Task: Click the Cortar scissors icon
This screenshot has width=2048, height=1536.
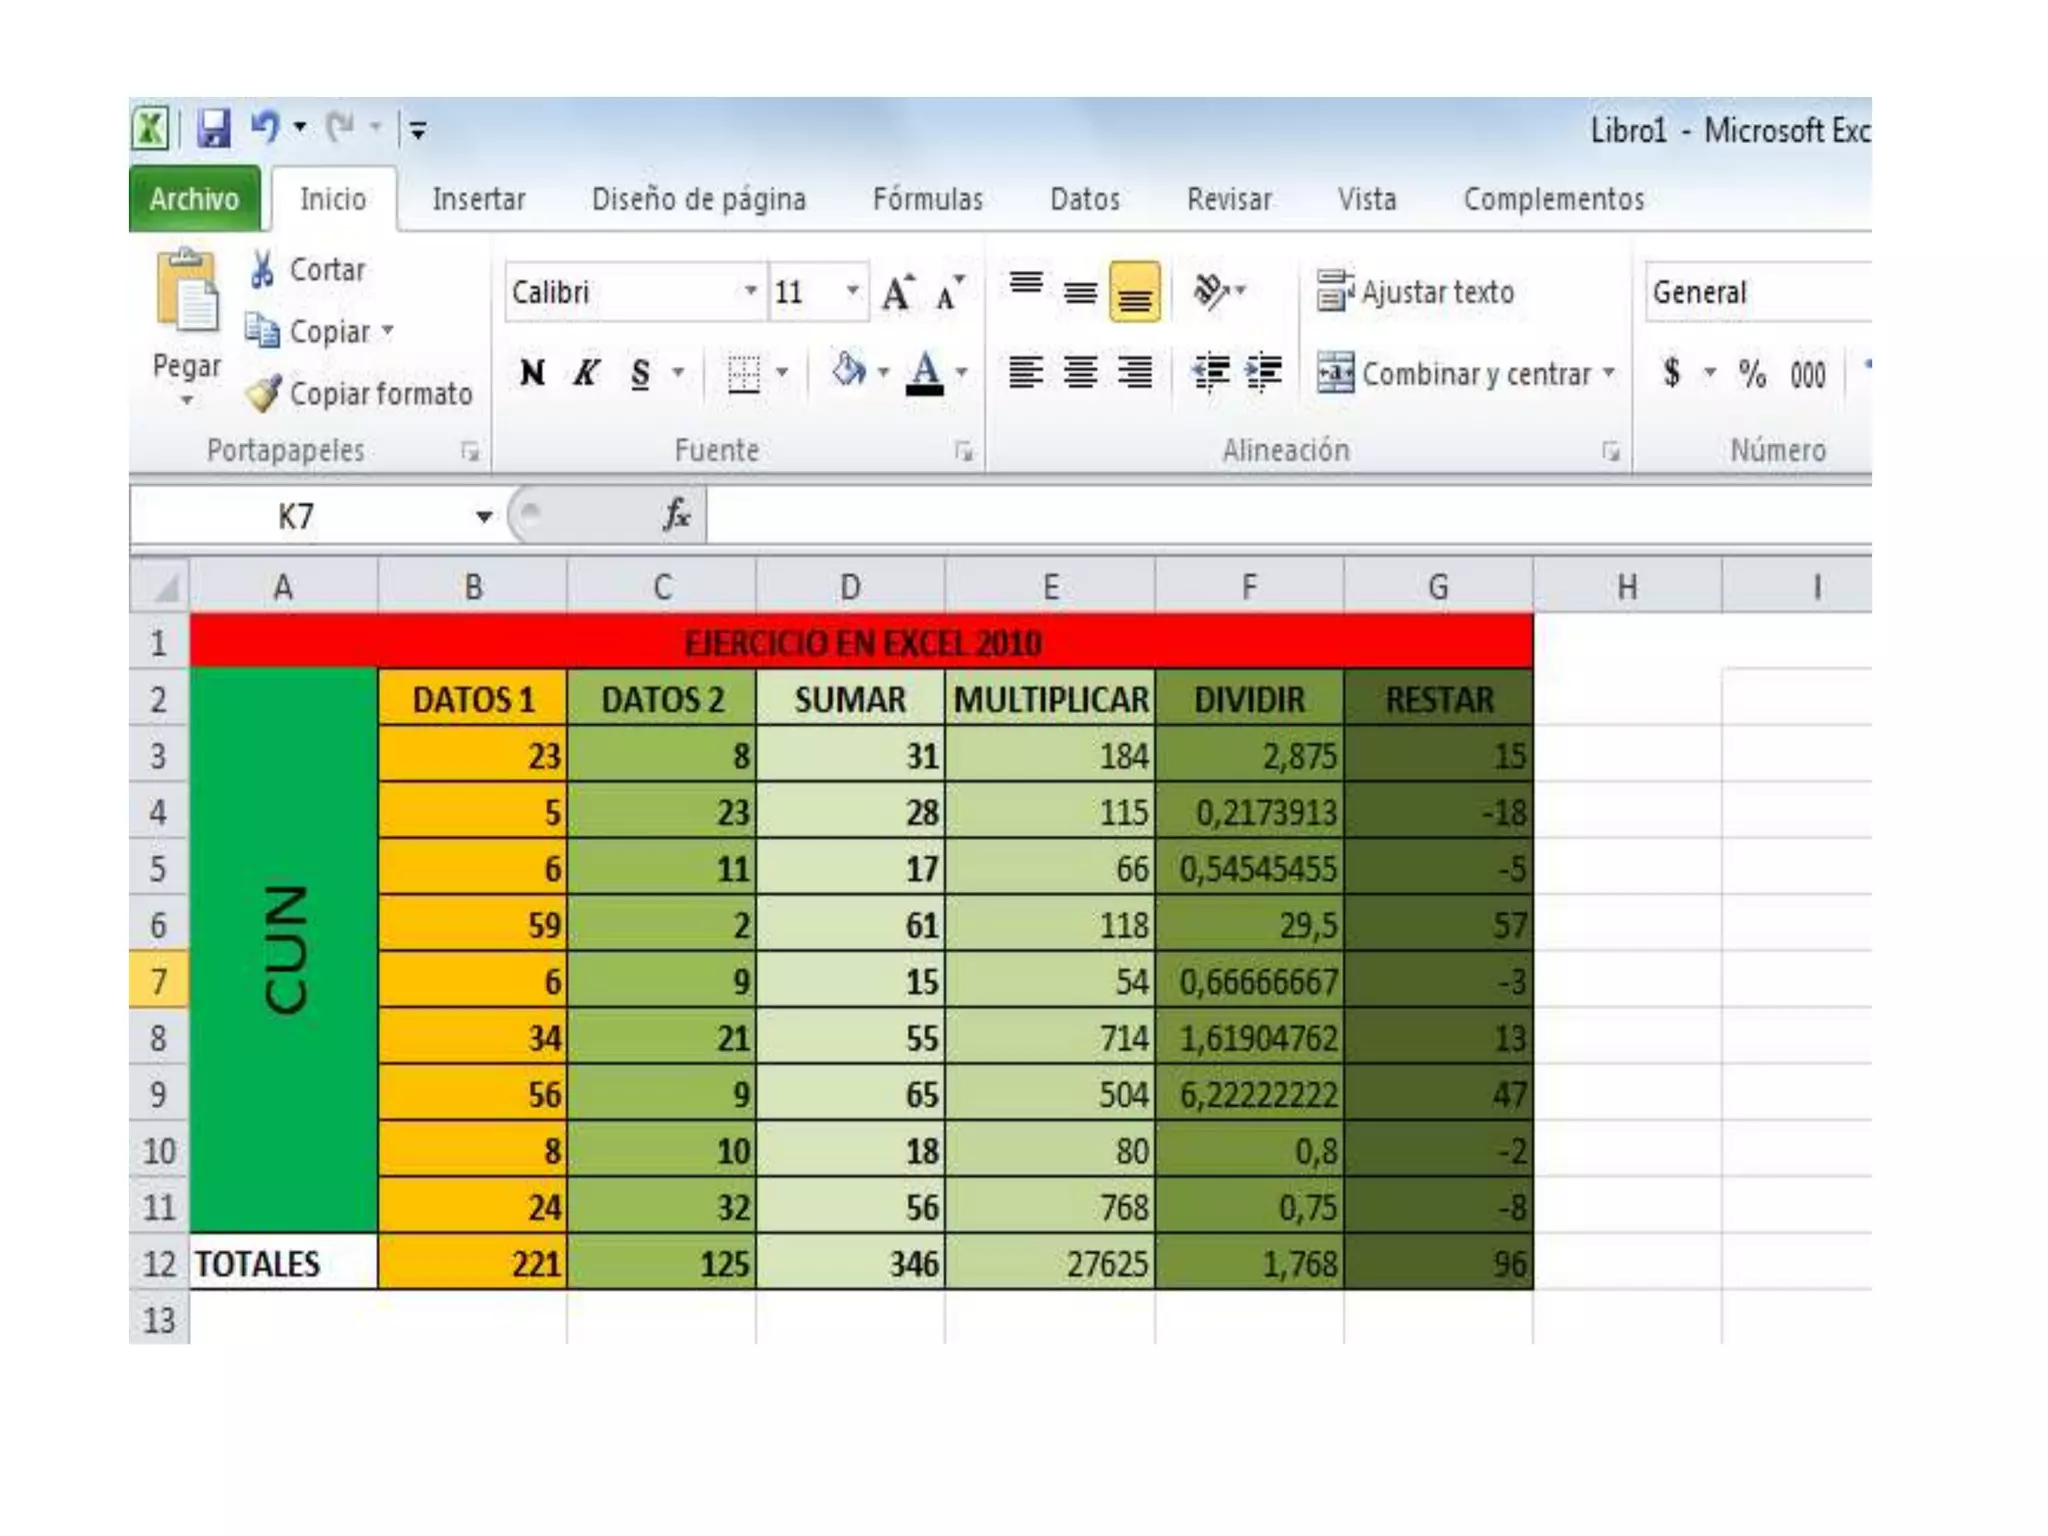Action: [262, 269]
